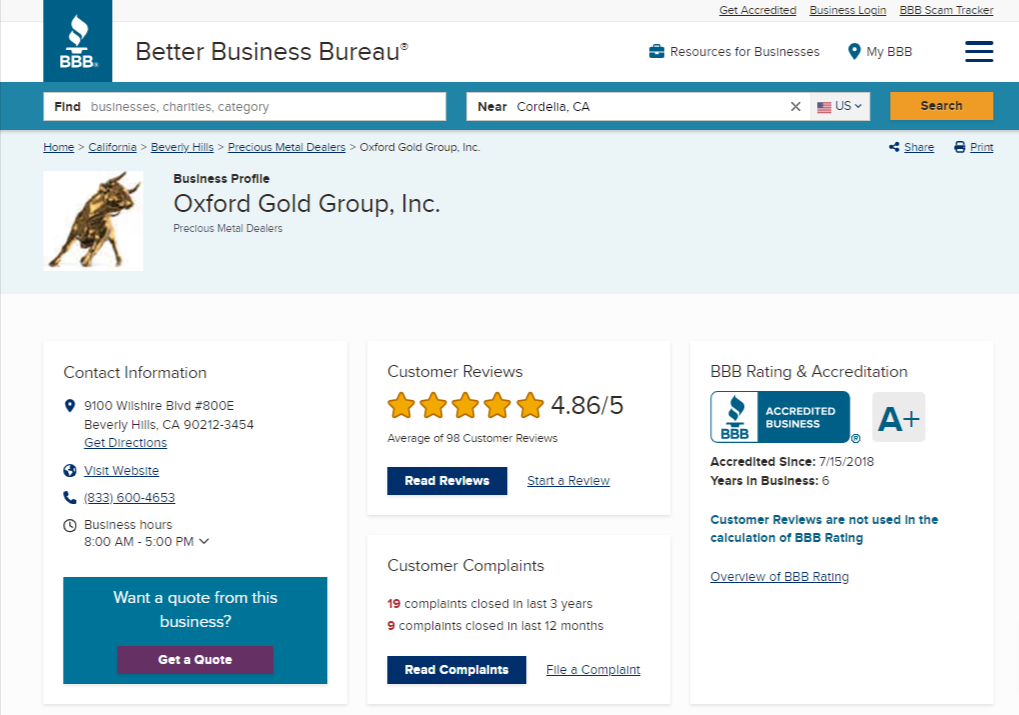Click the 4.86/5 rating score
This screenshot has height=715, width=1019.
click(x=587, y=405)
